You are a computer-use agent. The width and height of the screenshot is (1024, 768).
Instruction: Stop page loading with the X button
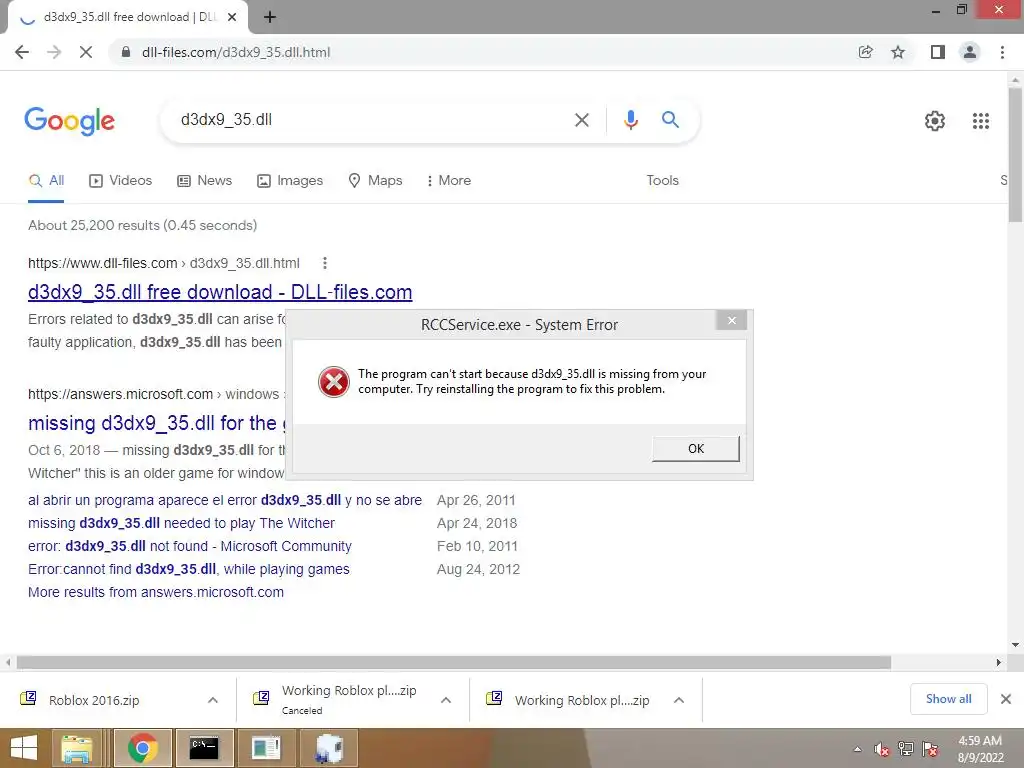coord(86,52)
